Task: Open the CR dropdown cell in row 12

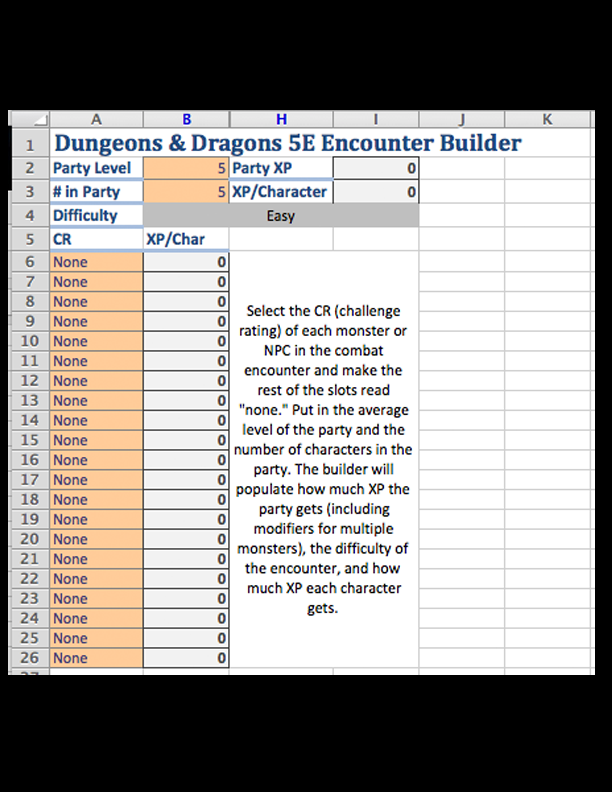Action: pyautogui.click(x=96, y=381)
